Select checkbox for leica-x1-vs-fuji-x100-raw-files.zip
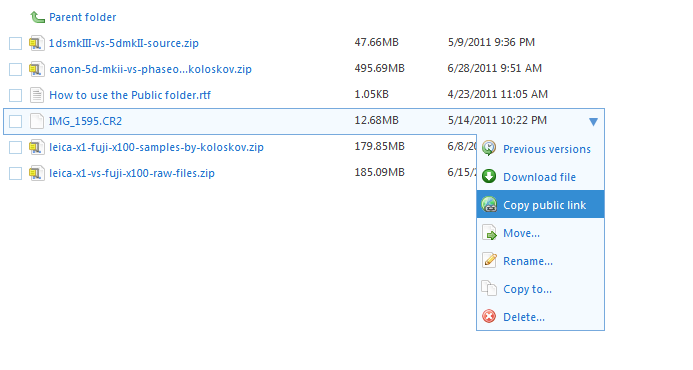 [15, 173]
